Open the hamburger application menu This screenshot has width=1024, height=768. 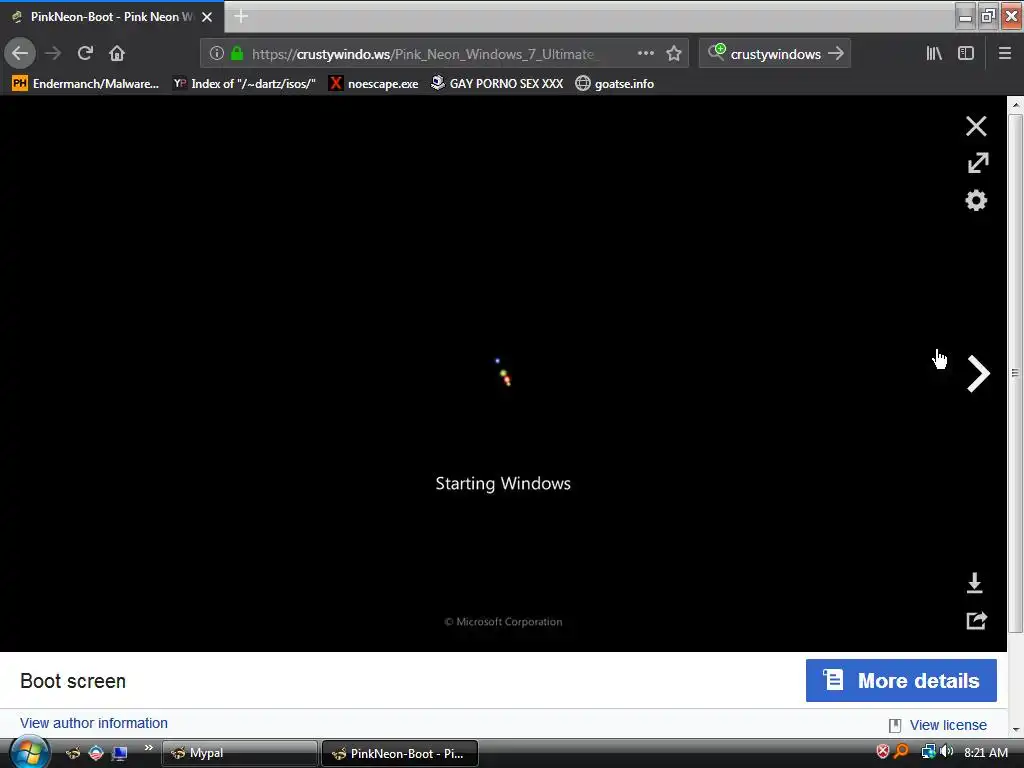point(1004,53)
